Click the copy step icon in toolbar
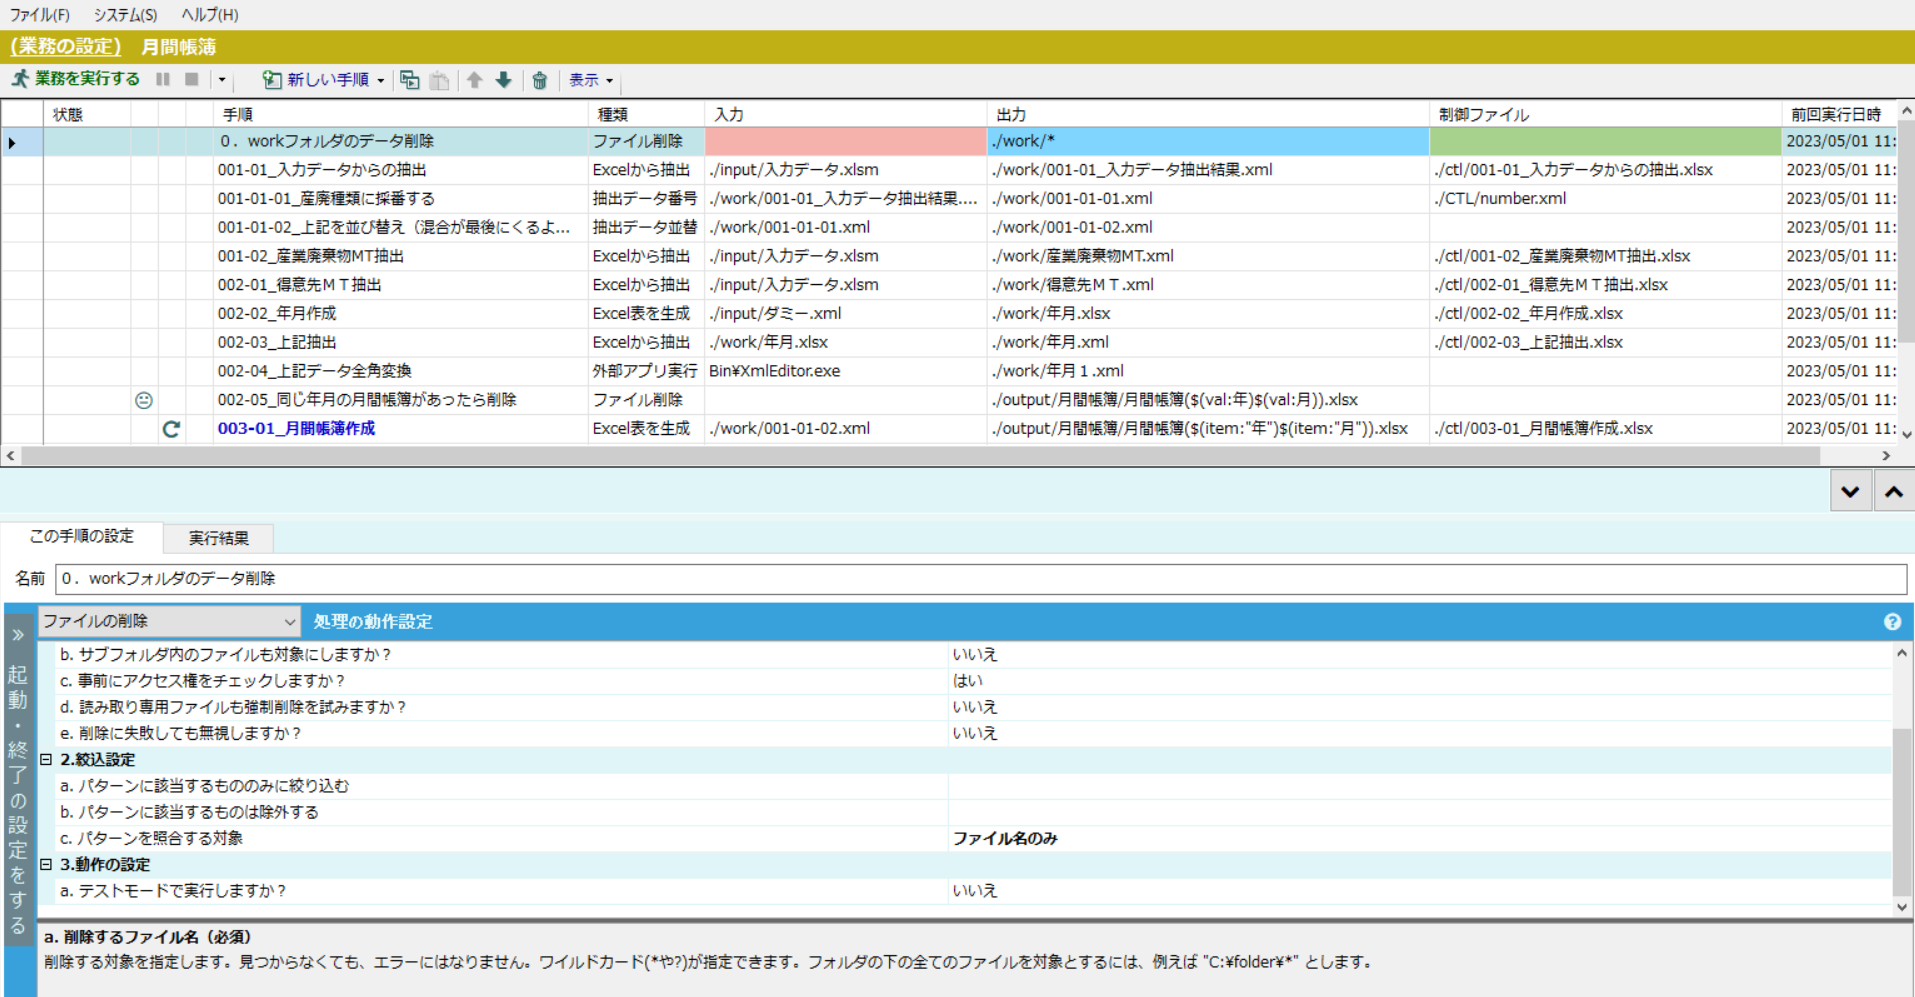Image resolution: width=1915 pixels, height=997 pixels. coord(409,80)
